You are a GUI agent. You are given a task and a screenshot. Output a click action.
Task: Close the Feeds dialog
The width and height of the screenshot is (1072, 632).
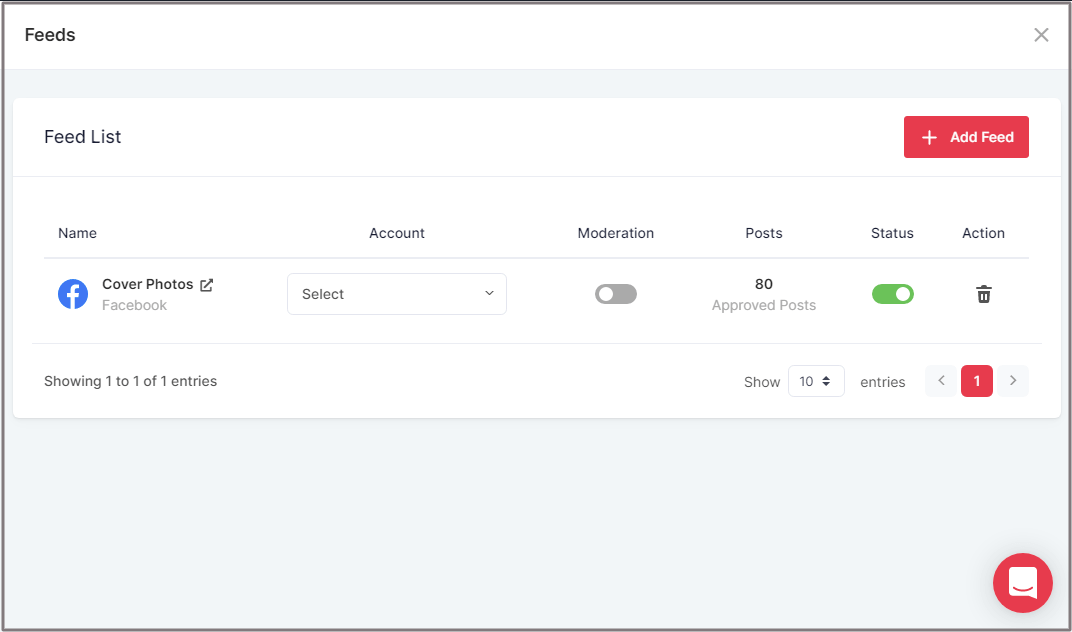pyautogui.click(x=1041, y=35)
